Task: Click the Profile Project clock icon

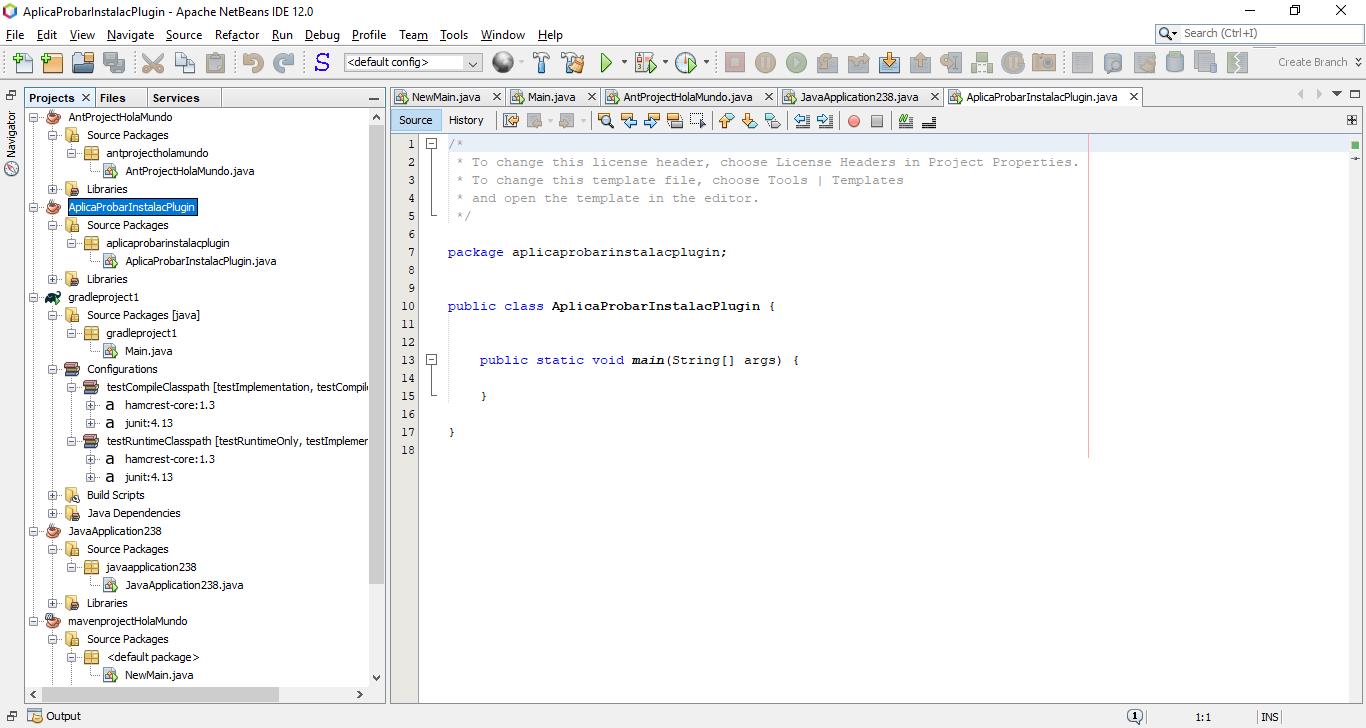Action: pos(686,62)
